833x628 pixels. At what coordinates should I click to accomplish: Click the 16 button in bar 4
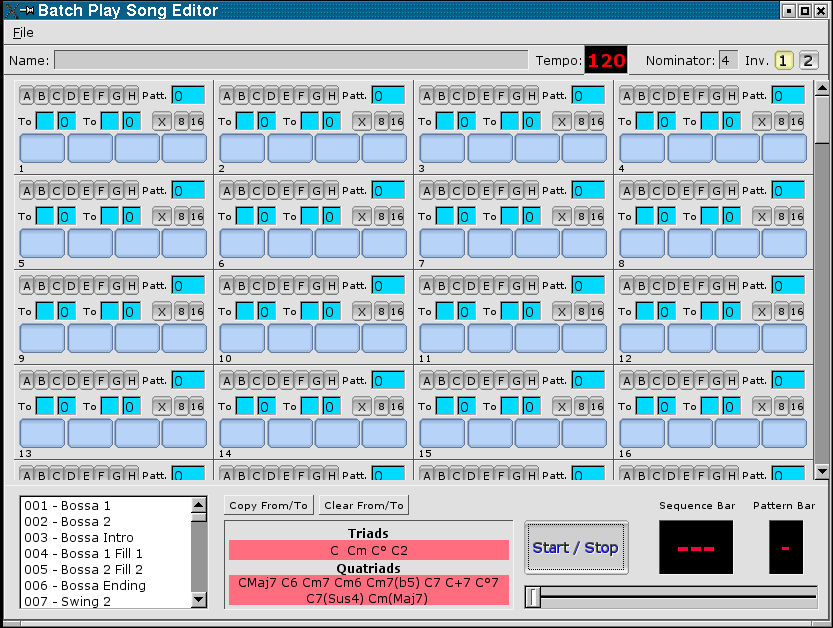tap(796, 121)
